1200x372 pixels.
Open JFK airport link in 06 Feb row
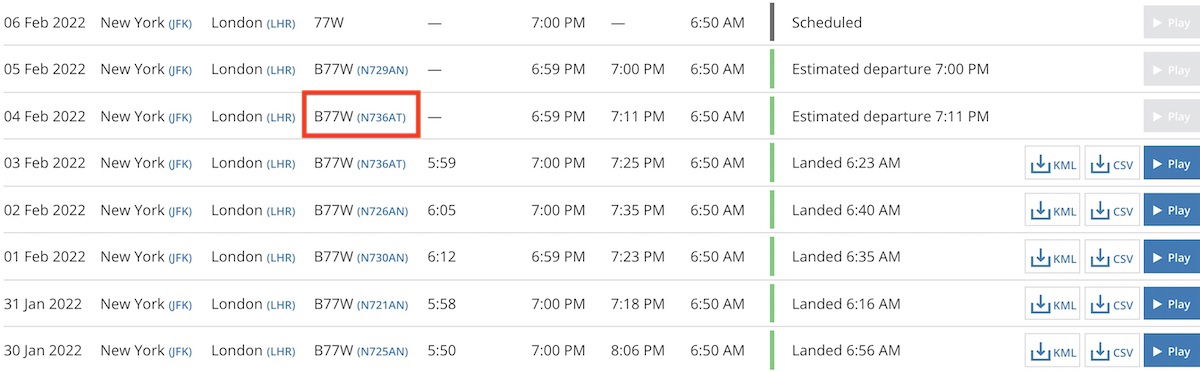[180, 23]
